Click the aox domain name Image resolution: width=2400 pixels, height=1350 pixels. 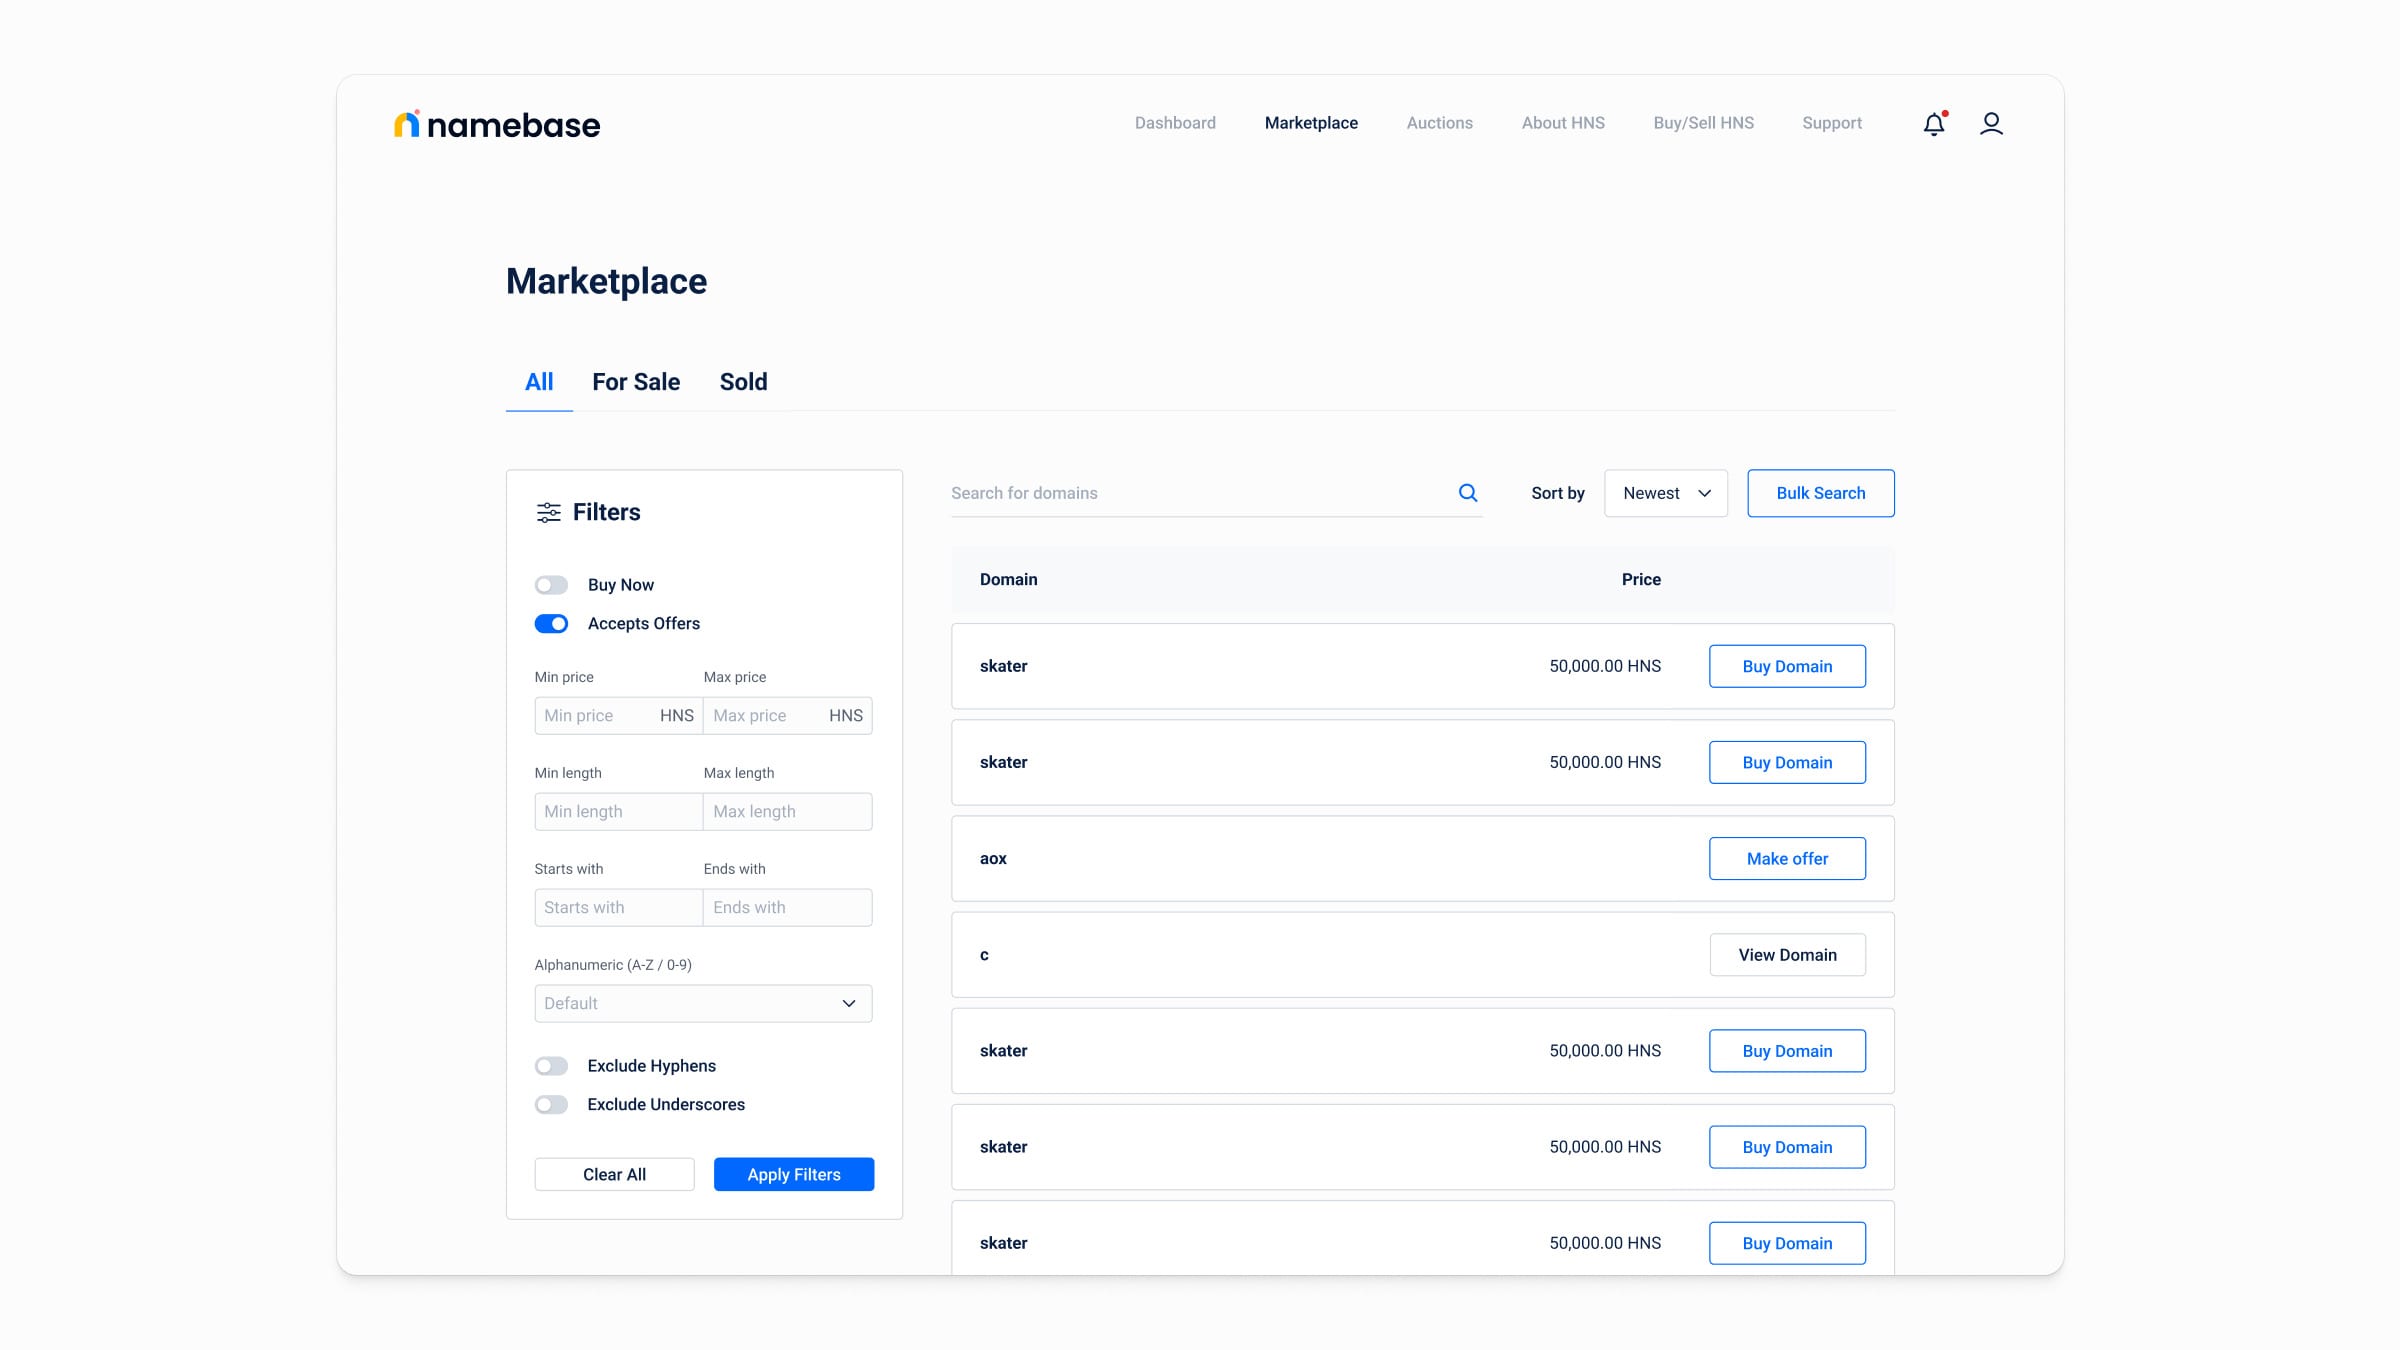click(x=993, y=859)
